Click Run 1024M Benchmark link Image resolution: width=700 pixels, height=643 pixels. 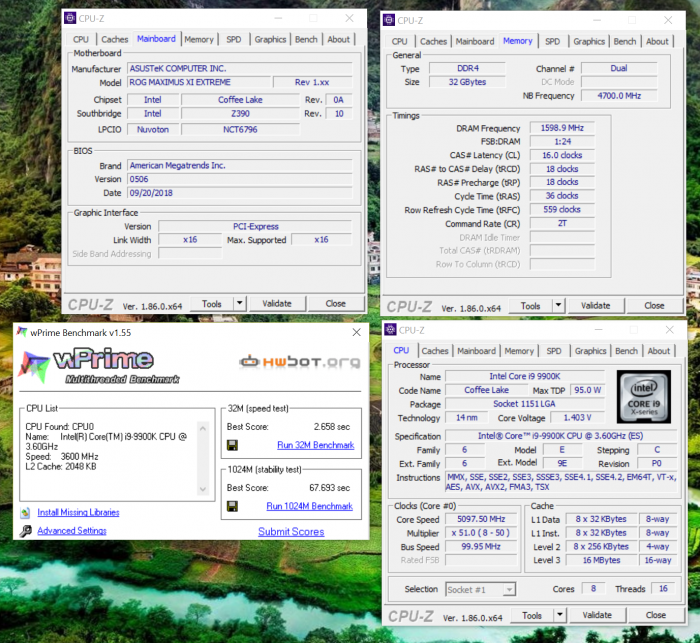(x=309, y=506)
